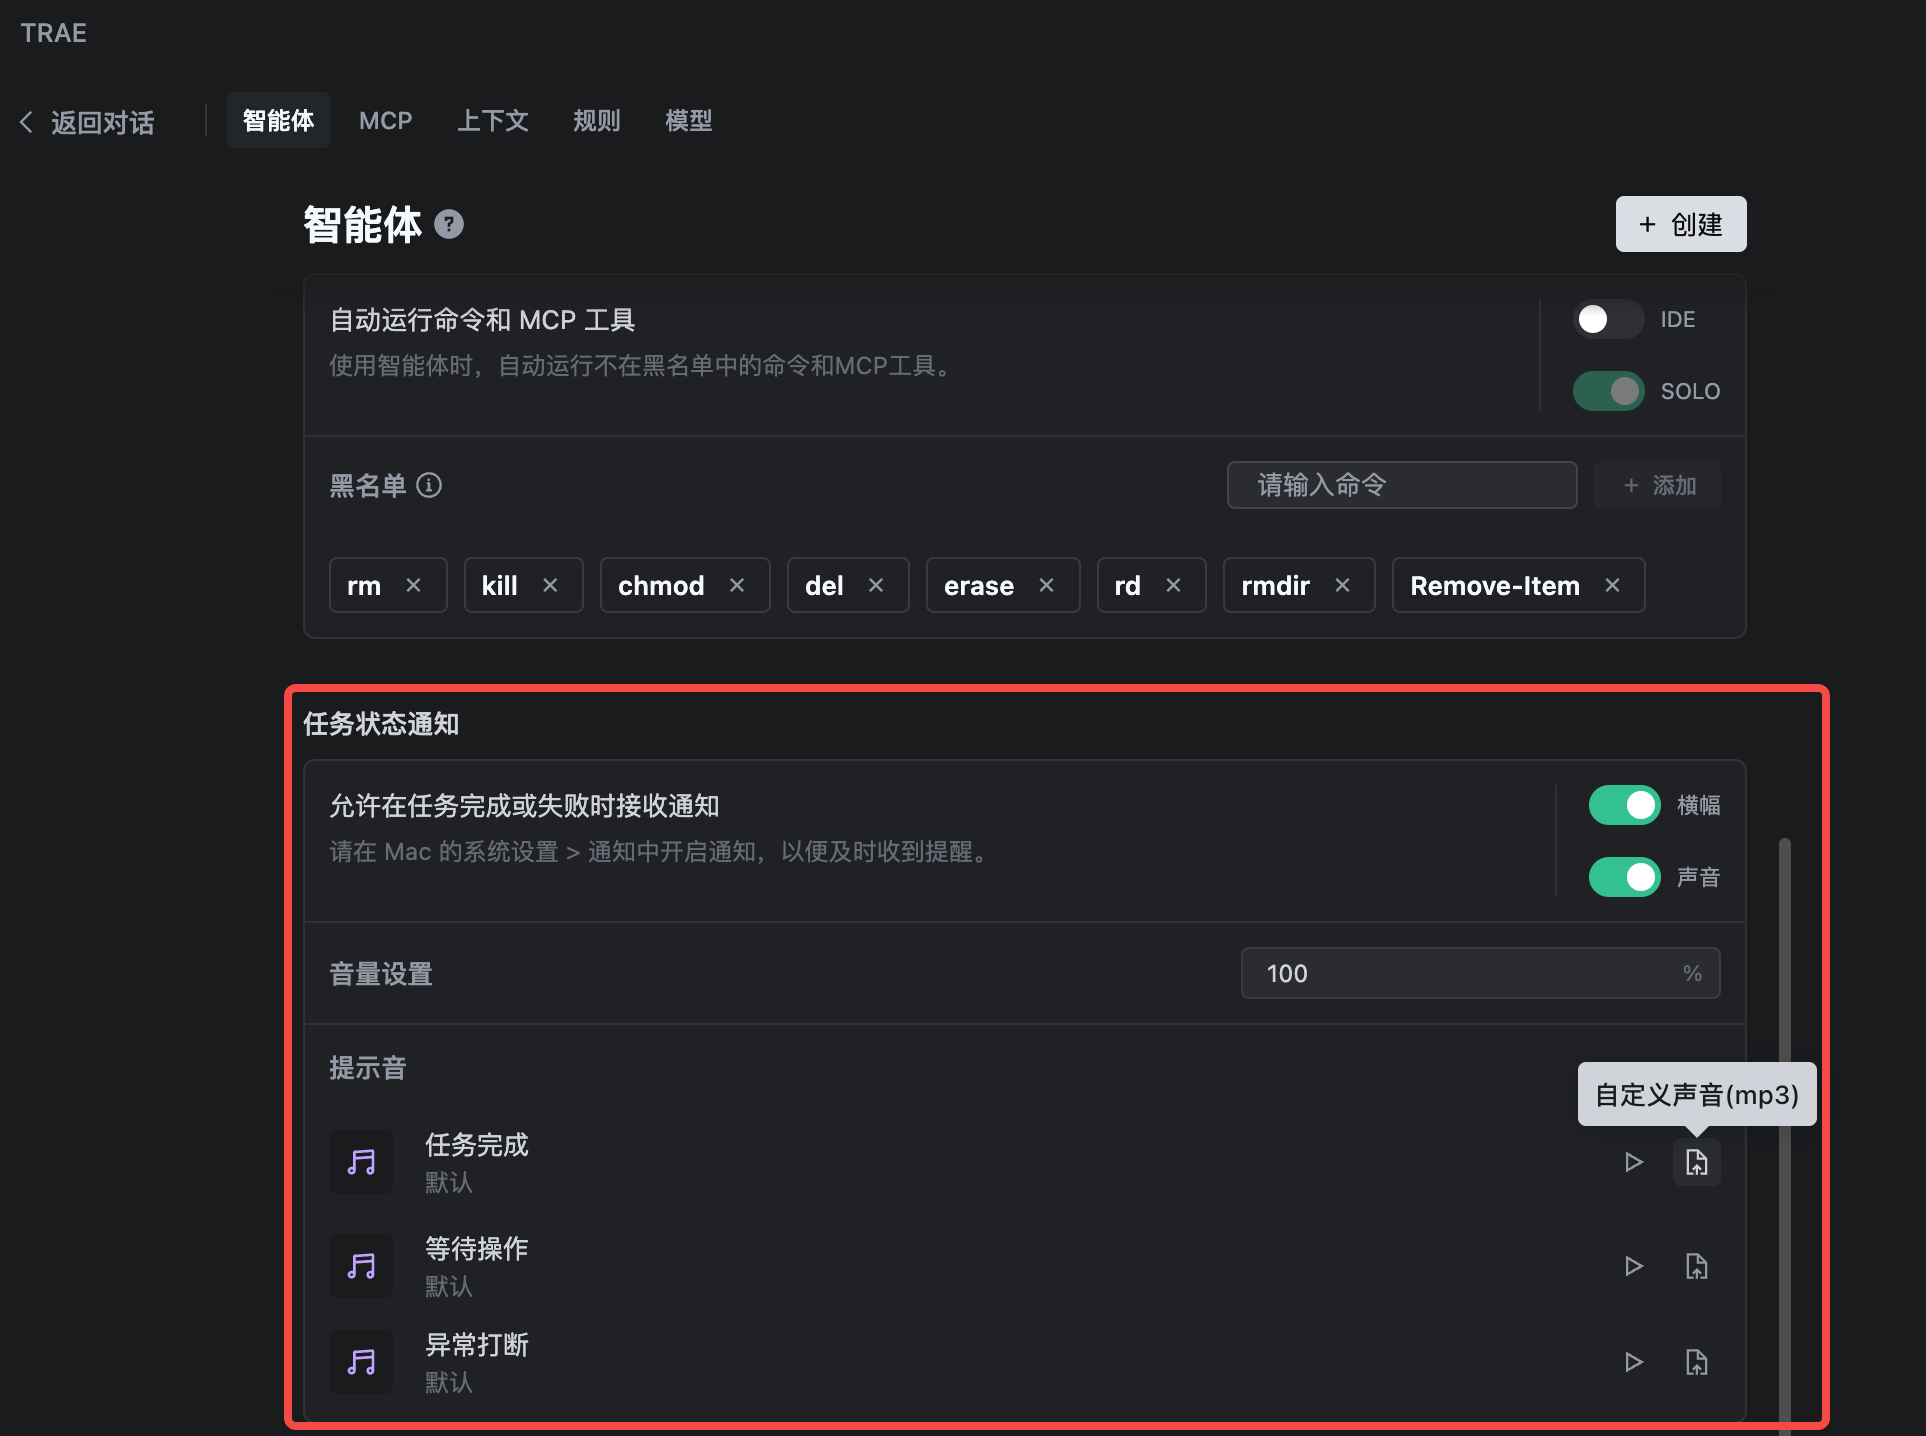Preview the 等待操作 notification sound
Image resolution: width=1926 pixels, height=1436 pixels.
pos(1634,1265)
